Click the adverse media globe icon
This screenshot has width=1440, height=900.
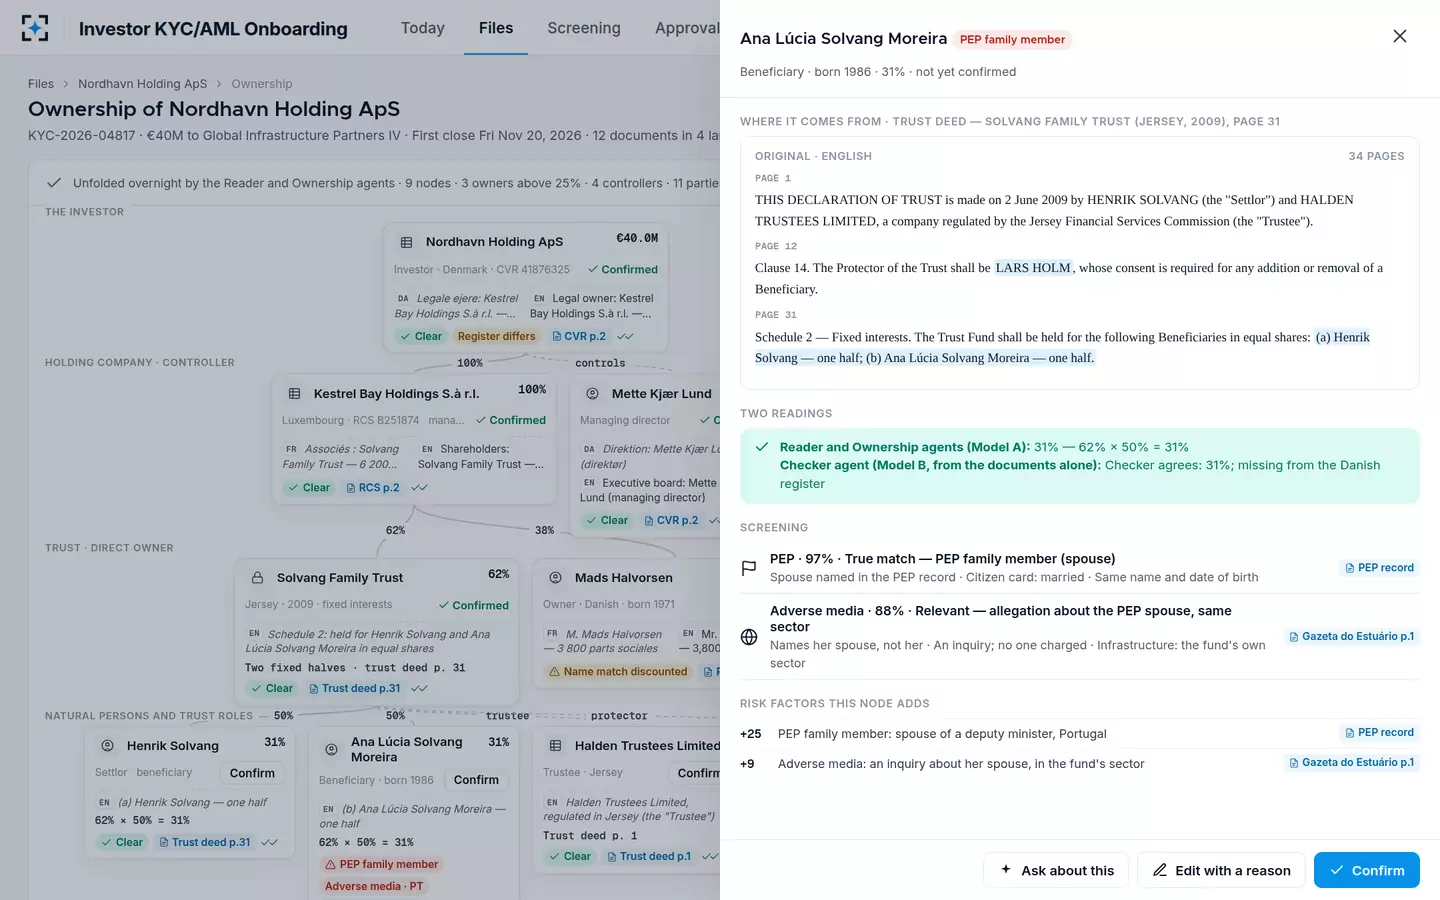coord(748,637)
